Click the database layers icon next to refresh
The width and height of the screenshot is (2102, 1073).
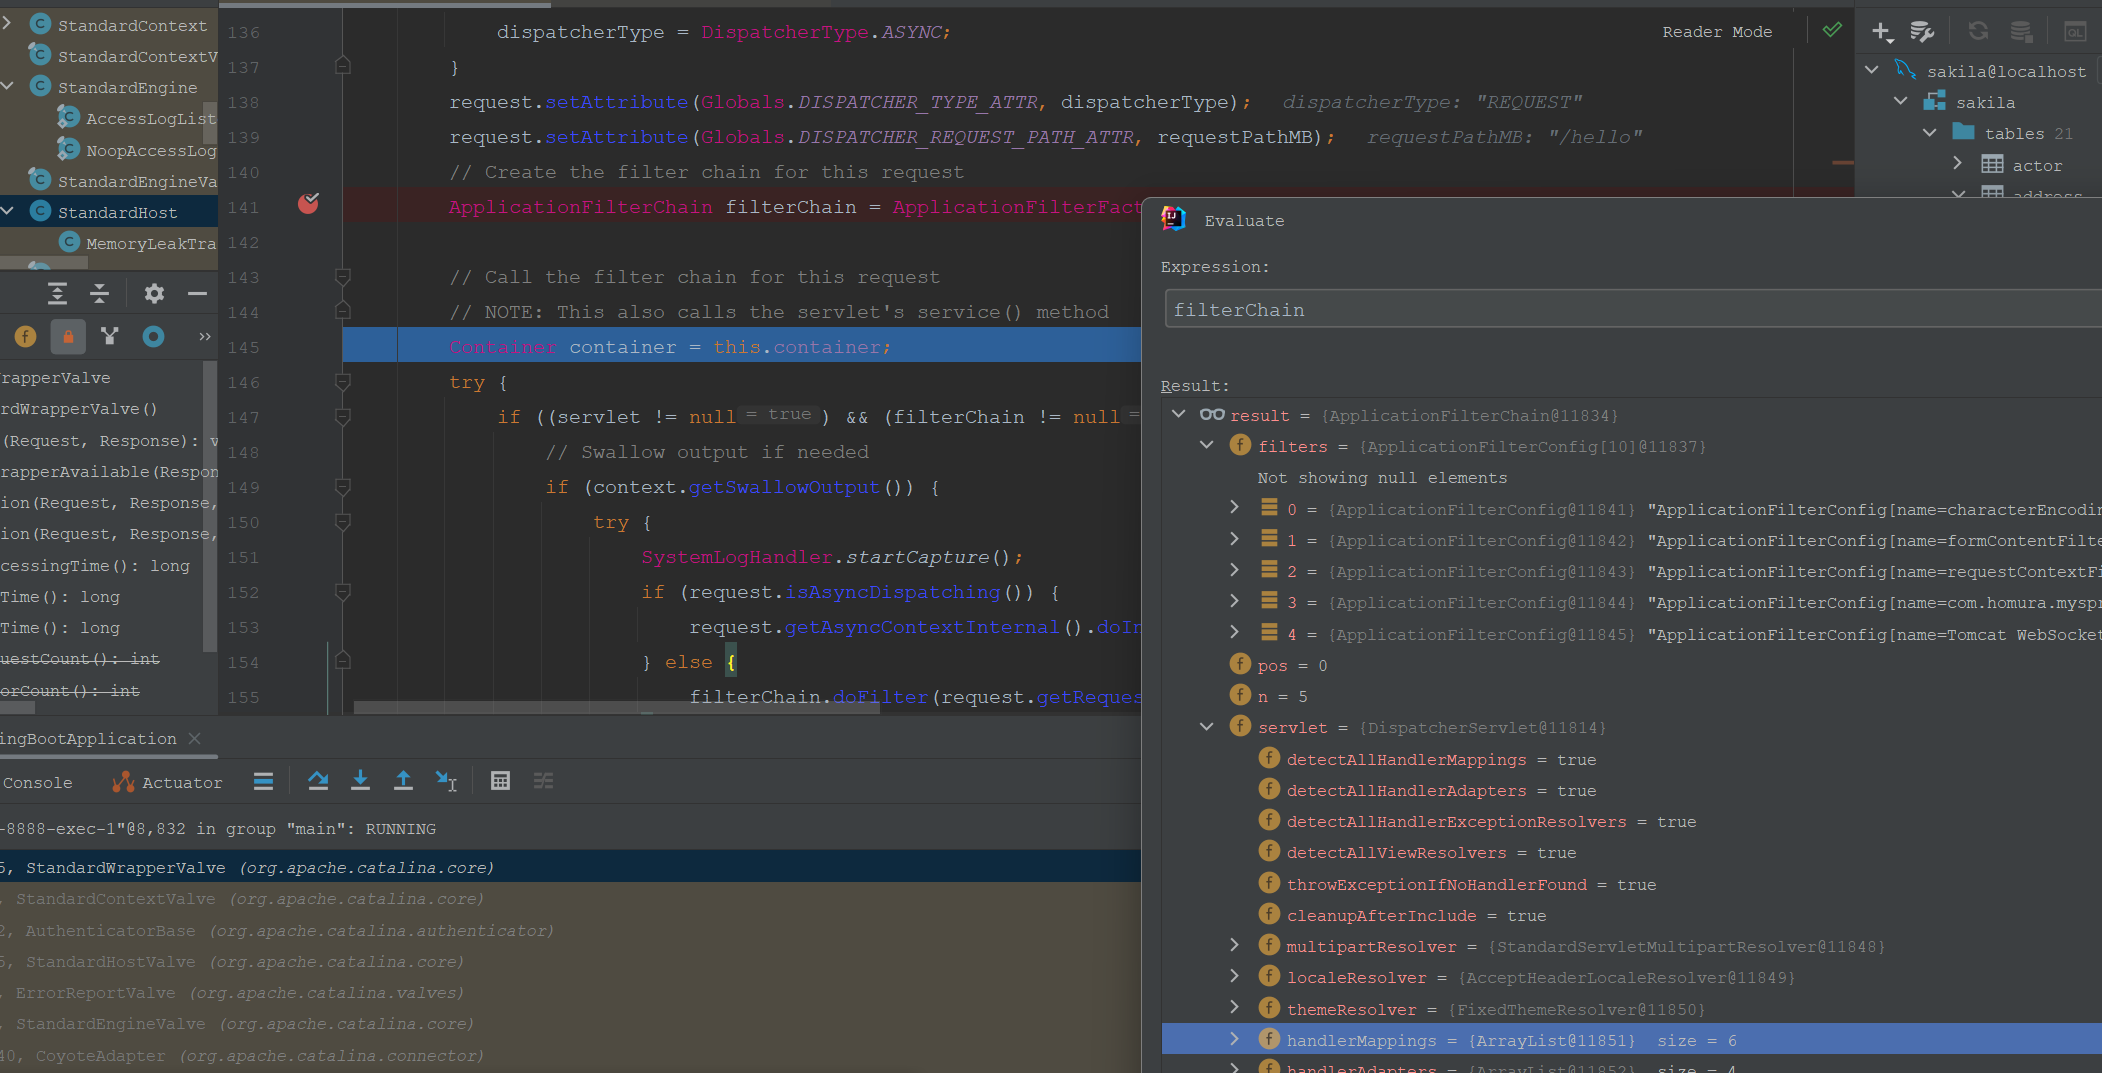[x=2021, y=31]
